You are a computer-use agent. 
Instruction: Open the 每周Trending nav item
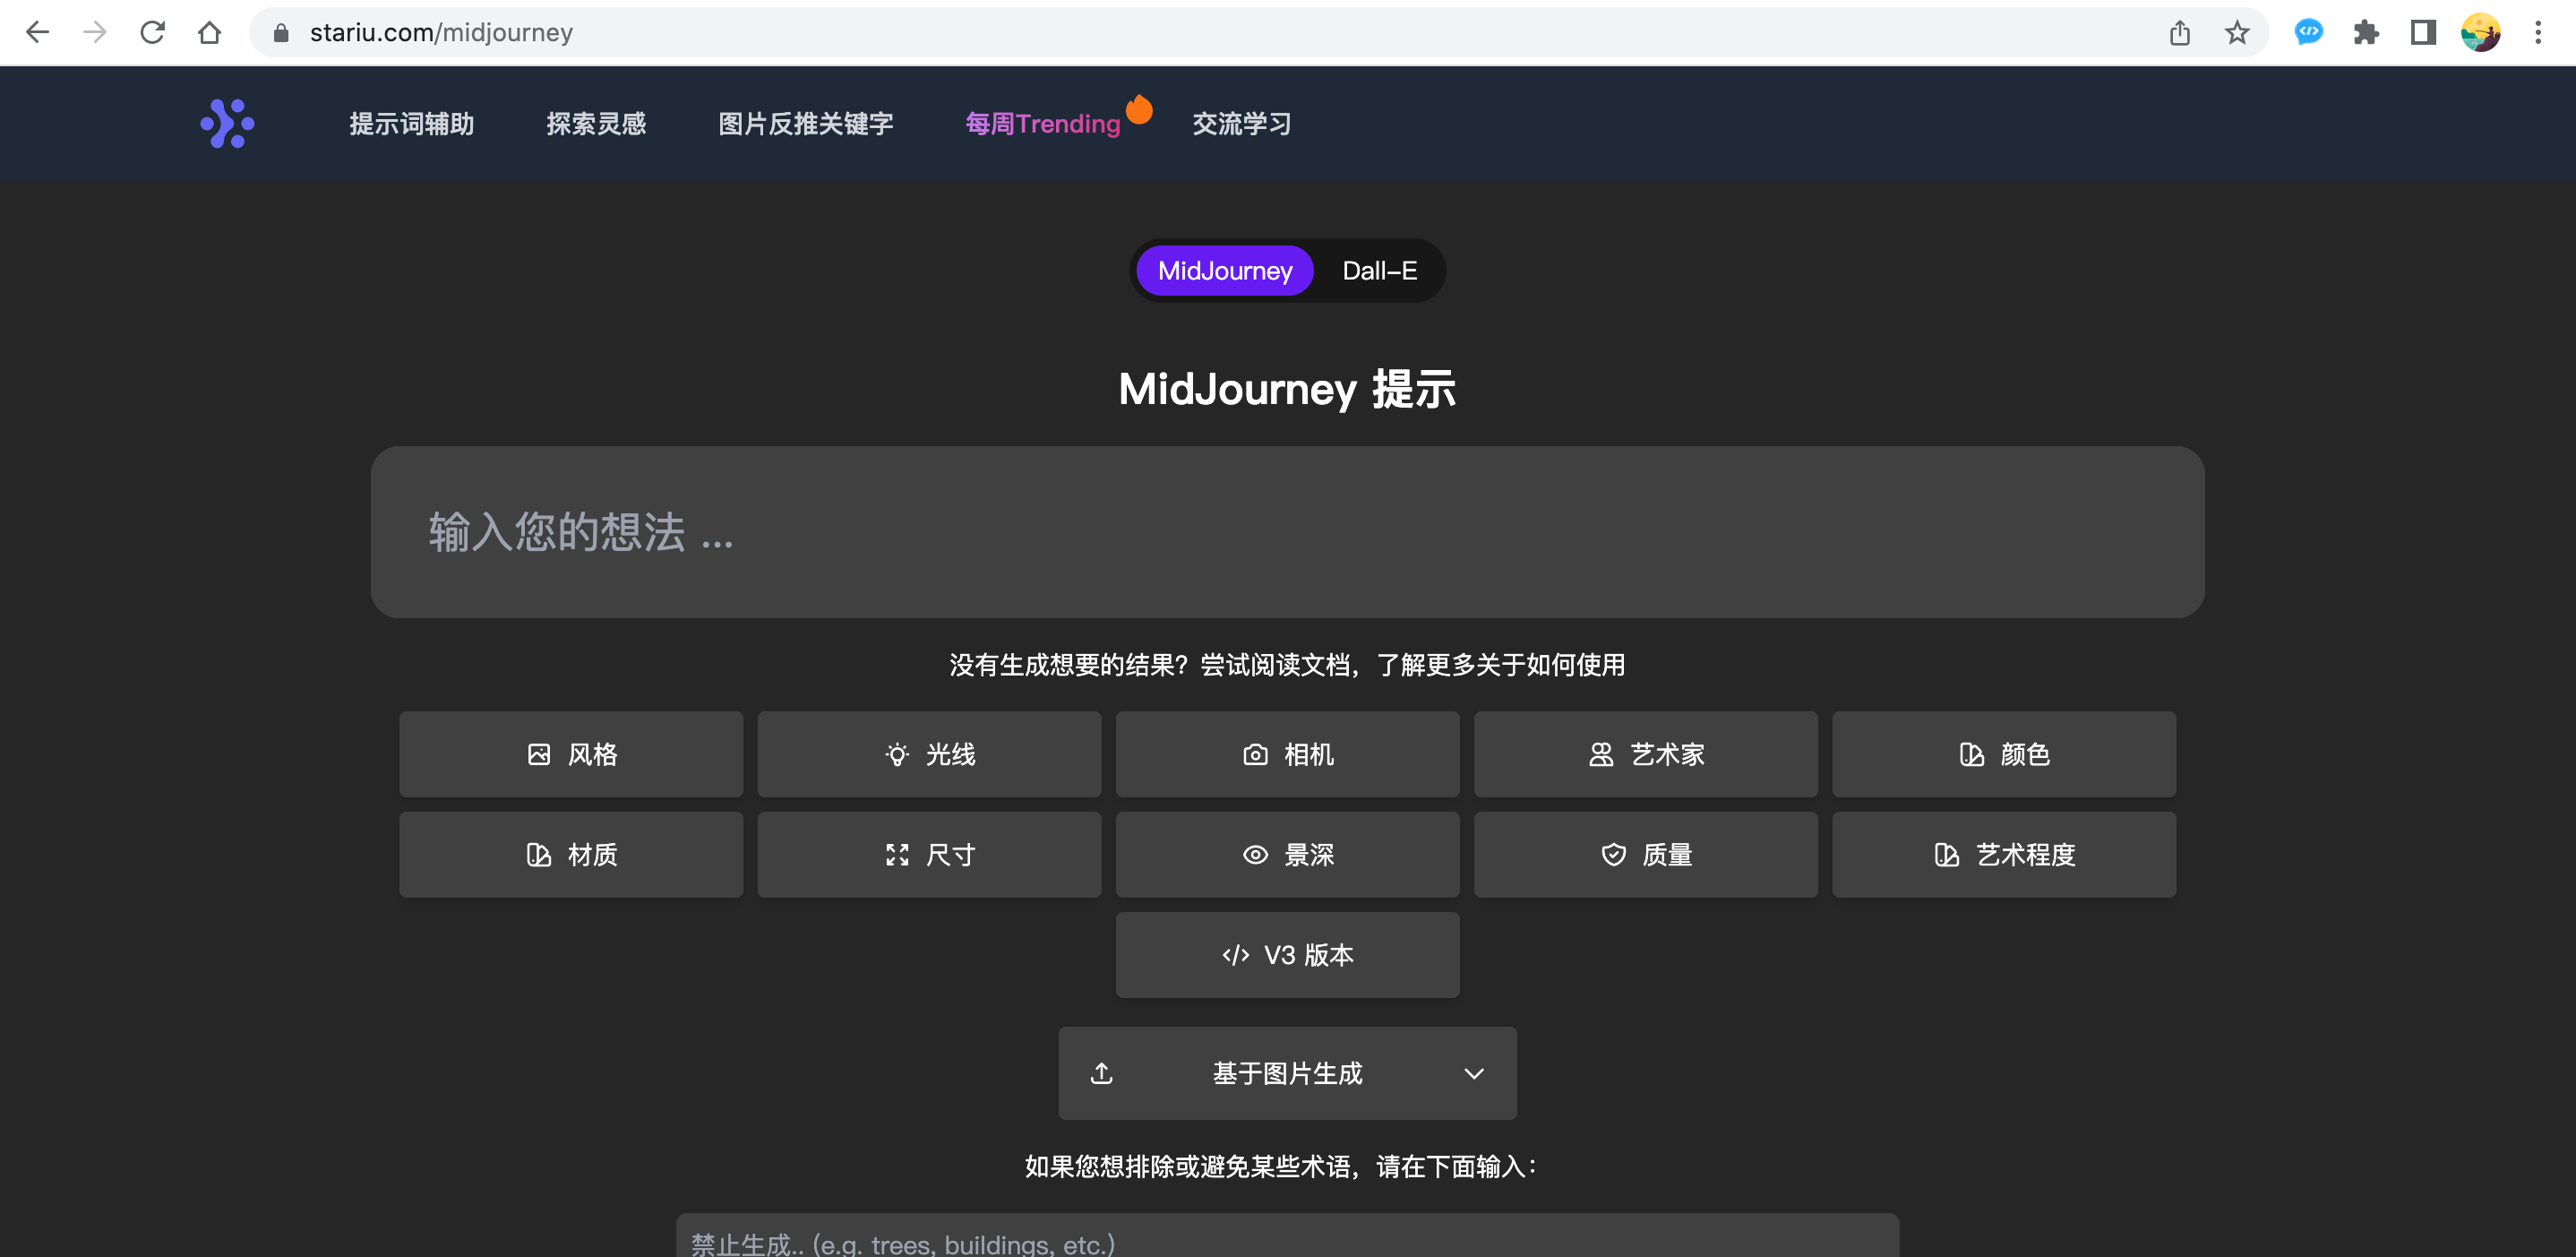[x=1042, y=123]
